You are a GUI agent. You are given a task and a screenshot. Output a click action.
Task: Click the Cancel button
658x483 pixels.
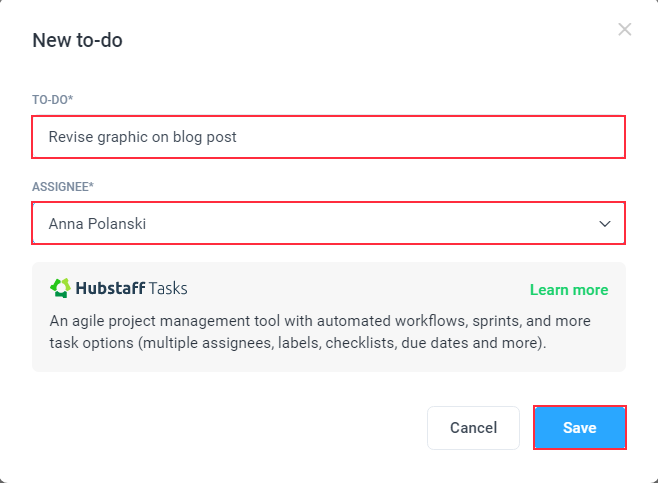473,428
